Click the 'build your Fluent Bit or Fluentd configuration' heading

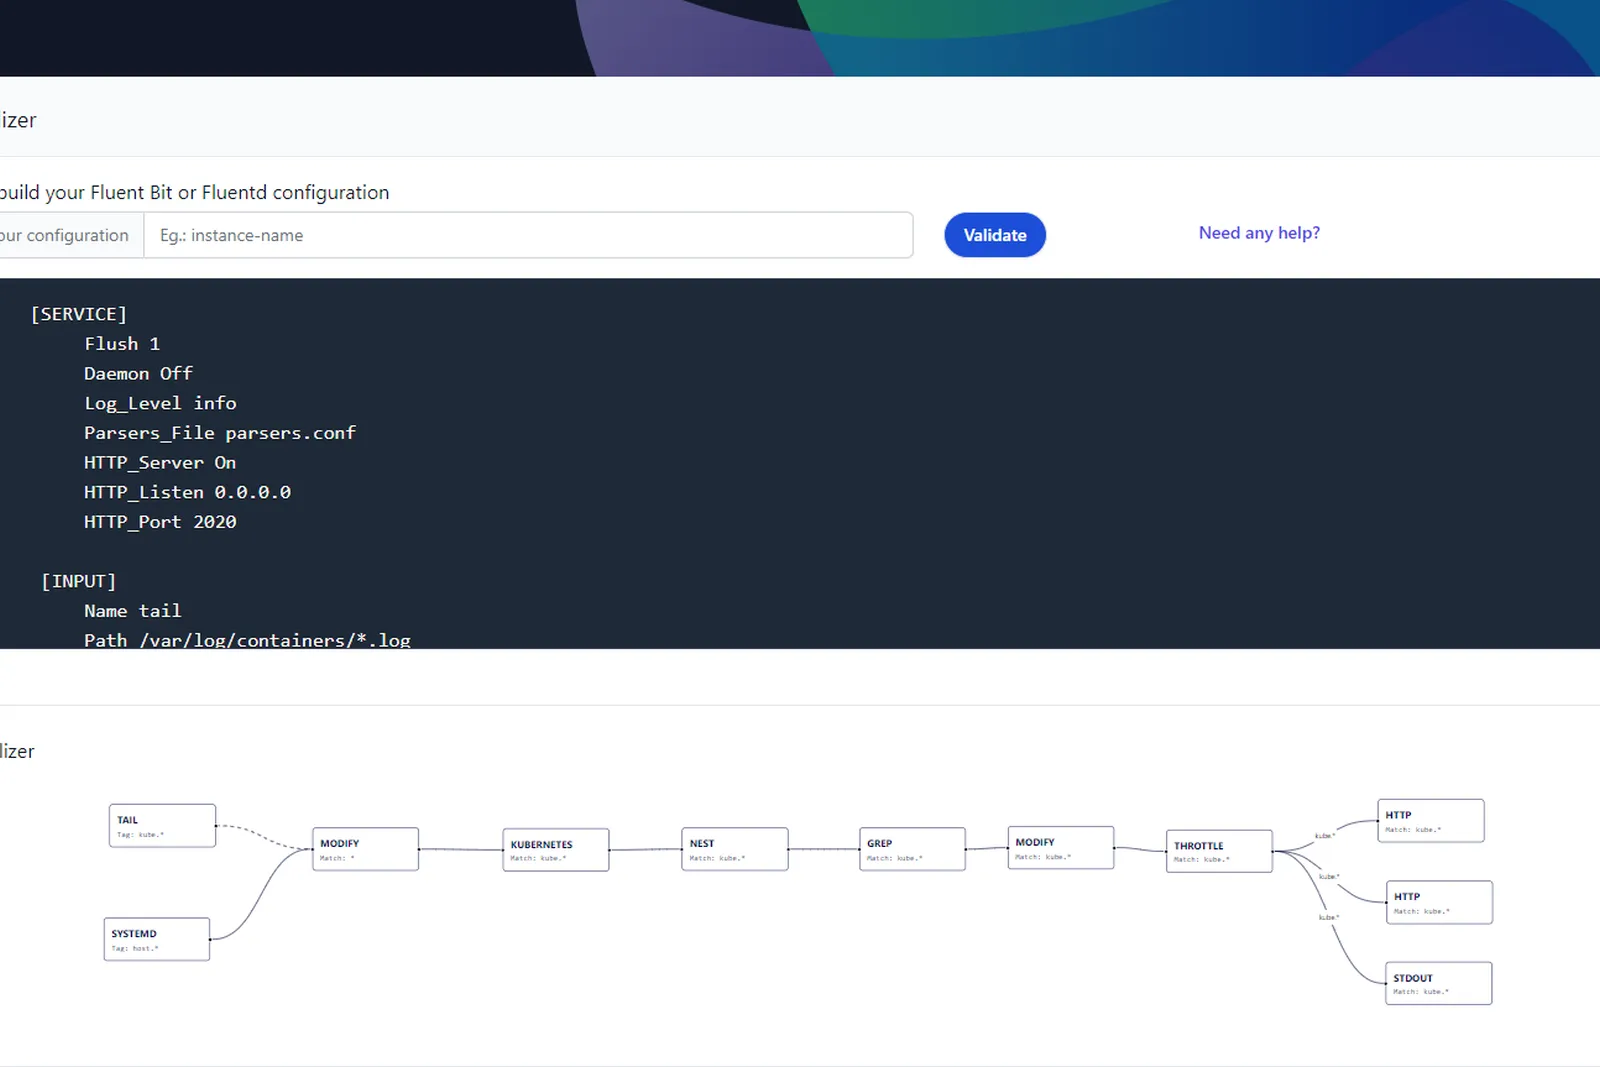(195, 192)
